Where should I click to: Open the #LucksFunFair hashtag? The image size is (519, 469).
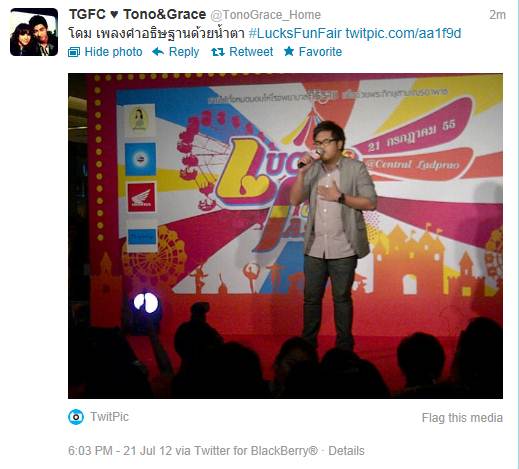click(x=295, y=33)
